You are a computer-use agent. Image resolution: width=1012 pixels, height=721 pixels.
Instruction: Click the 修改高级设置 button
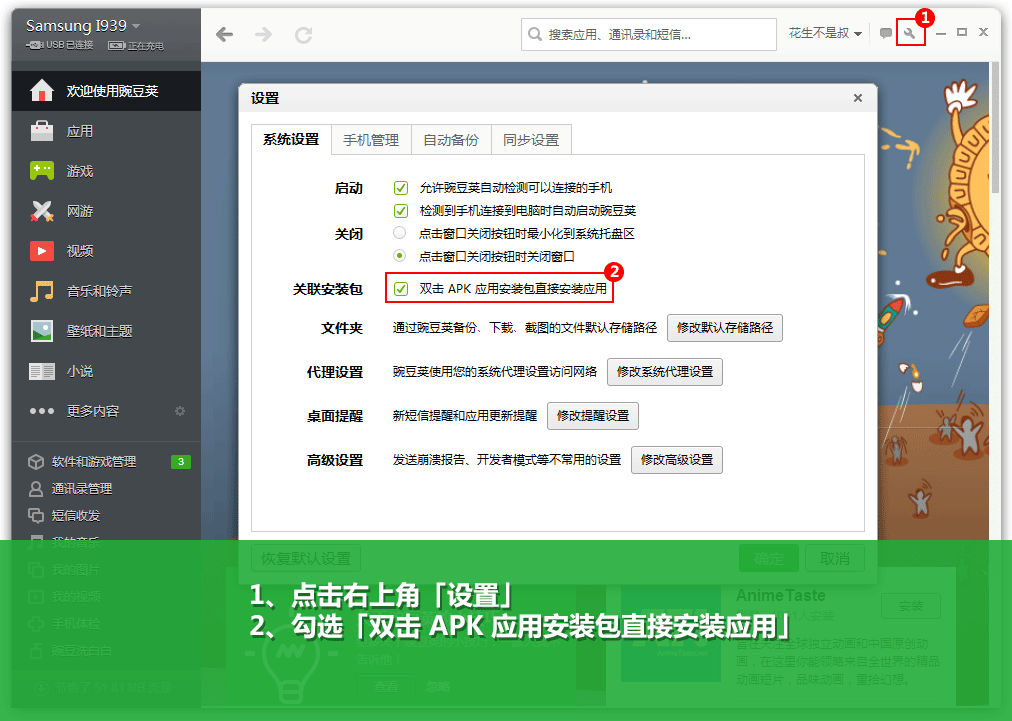coord(677,460)
